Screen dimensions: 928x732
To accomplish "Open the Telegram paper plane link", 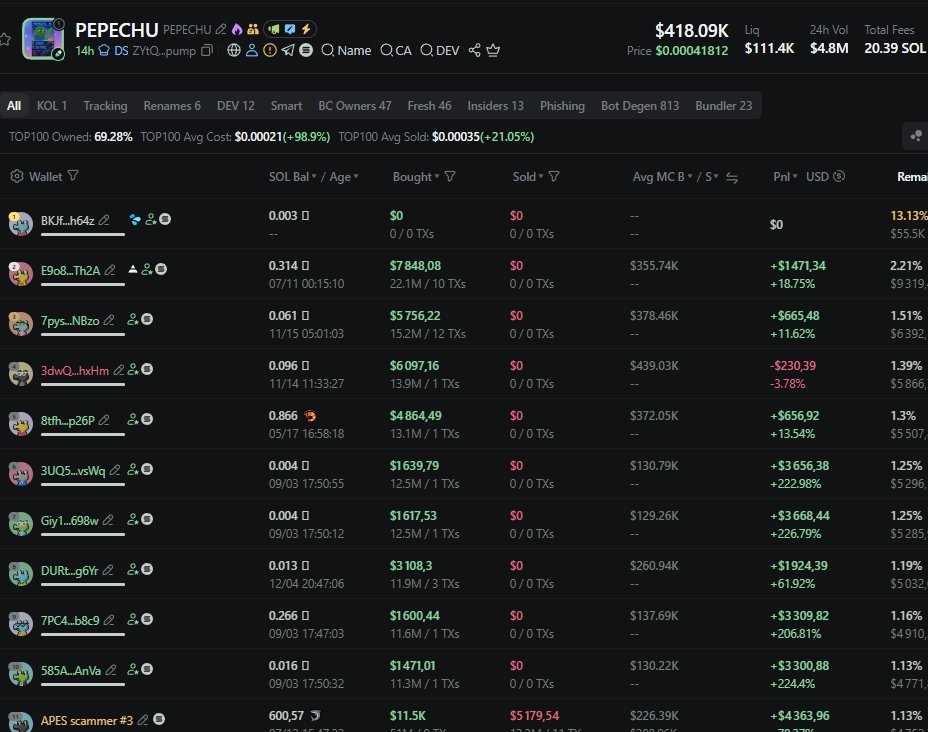I will [x=288, y=50].
